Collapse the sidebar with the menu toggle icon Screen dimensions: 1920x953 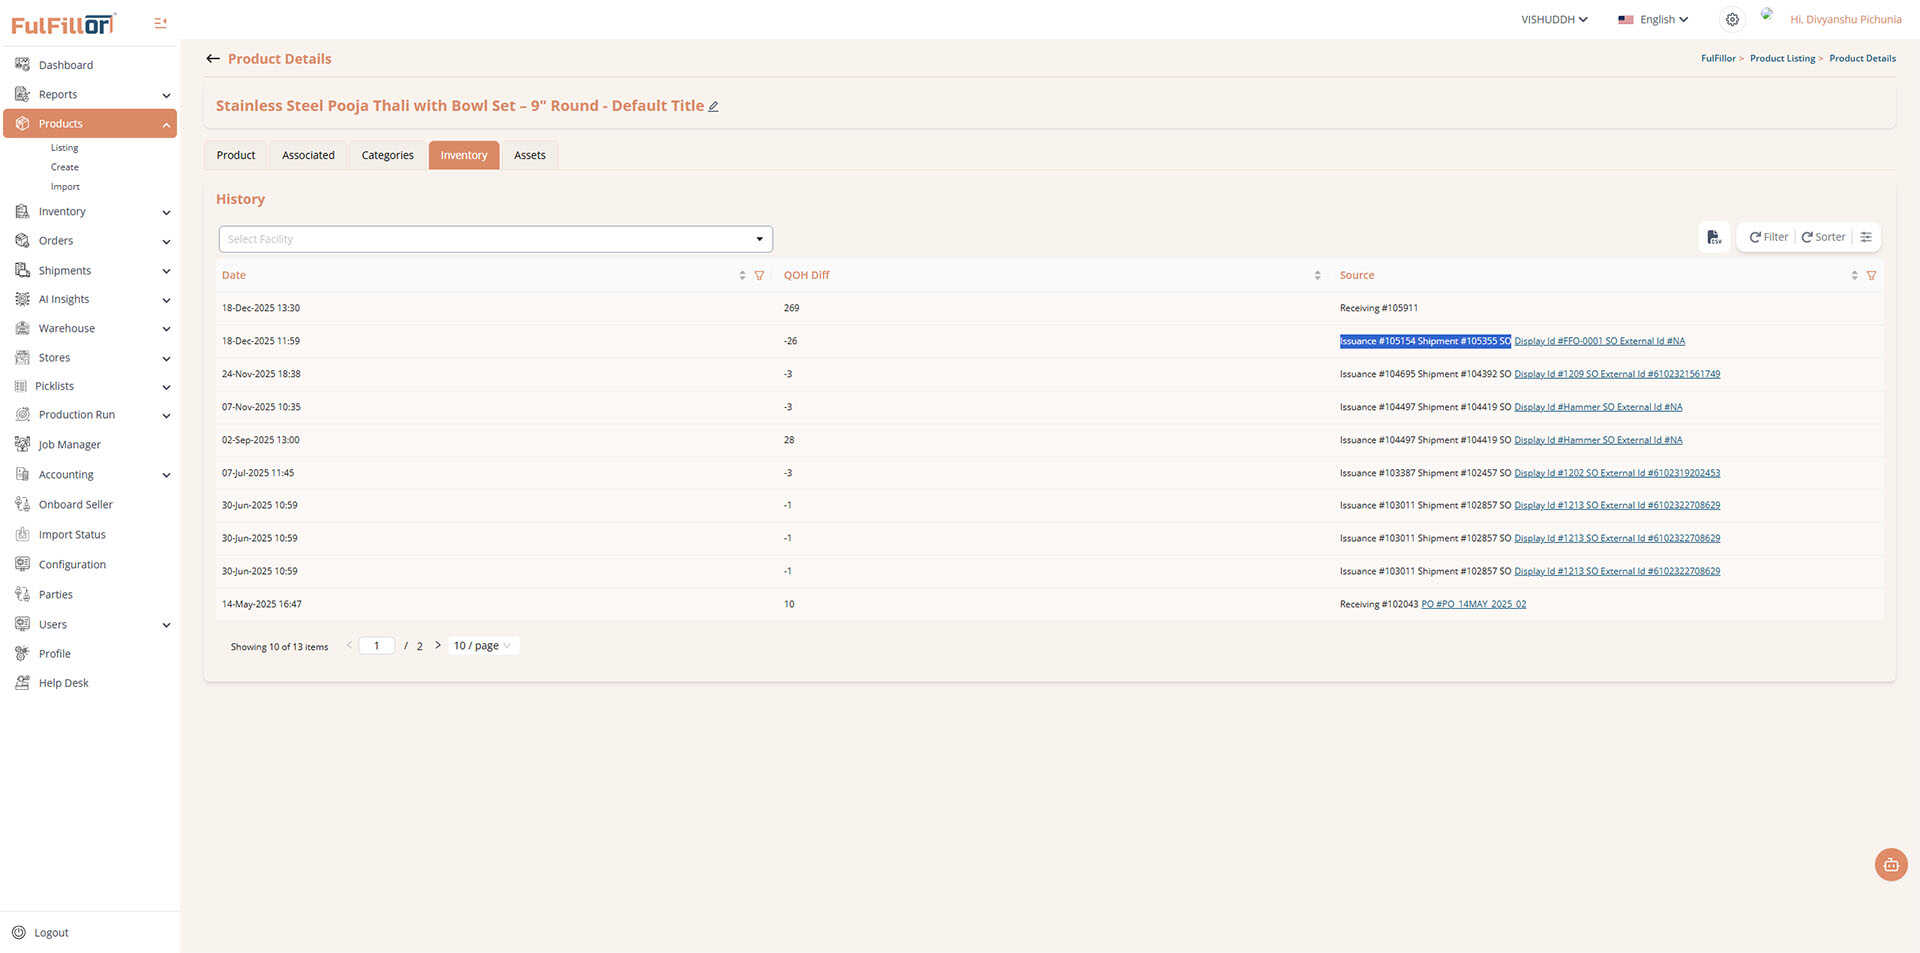pyautogui.click(x=160, y=23)
